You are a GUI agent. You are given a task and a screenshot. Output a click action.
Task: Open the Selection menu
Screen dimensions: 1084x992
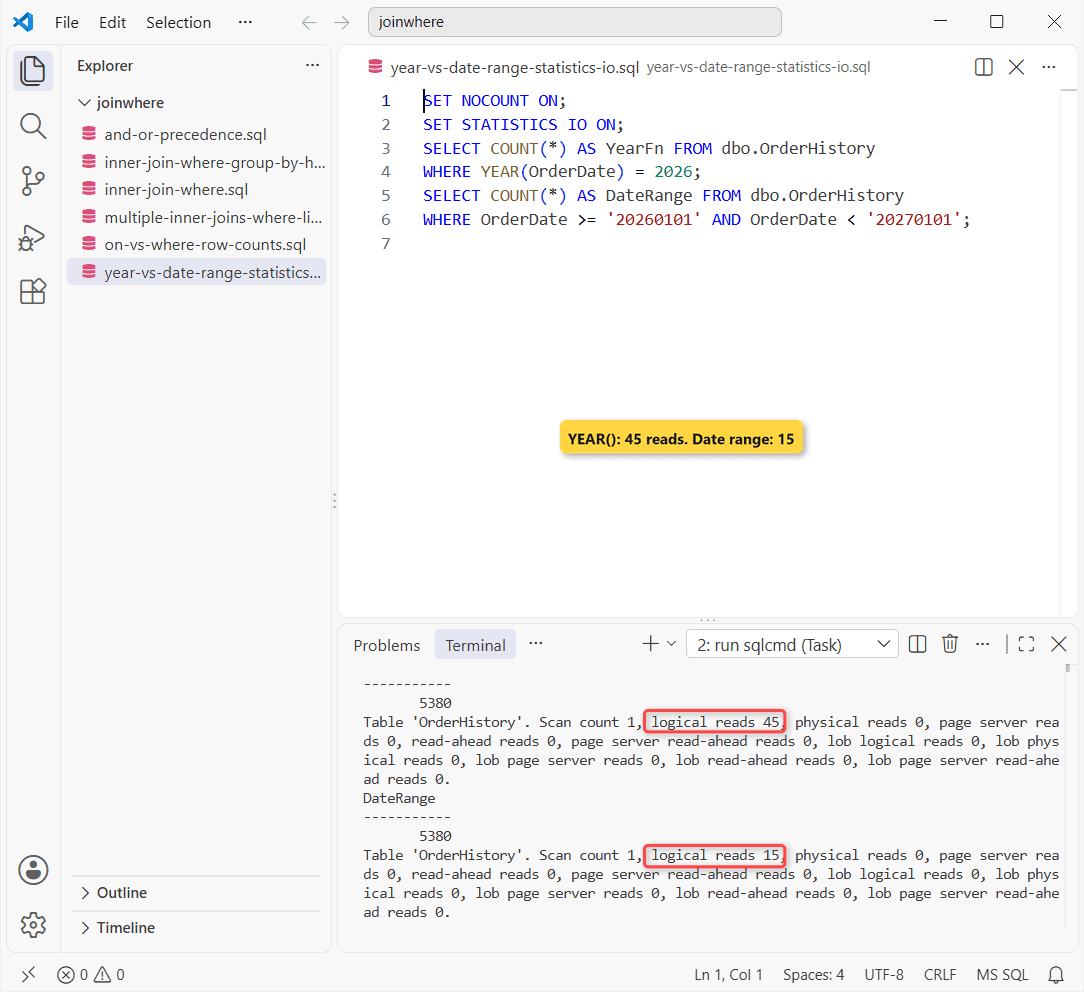click(178, 23)
